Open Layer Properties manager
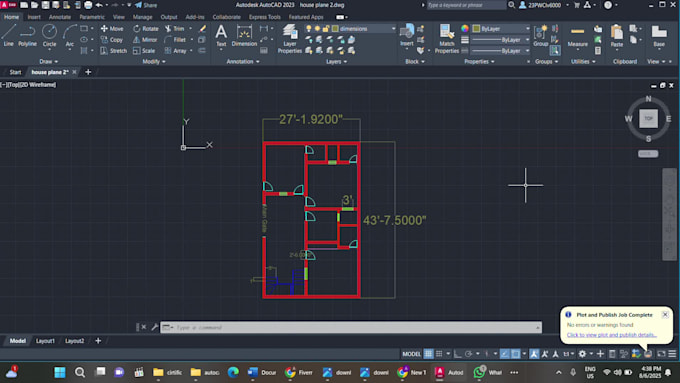Image resolution: width=680 pixels, height=383 pixels. tap(290, 39)
